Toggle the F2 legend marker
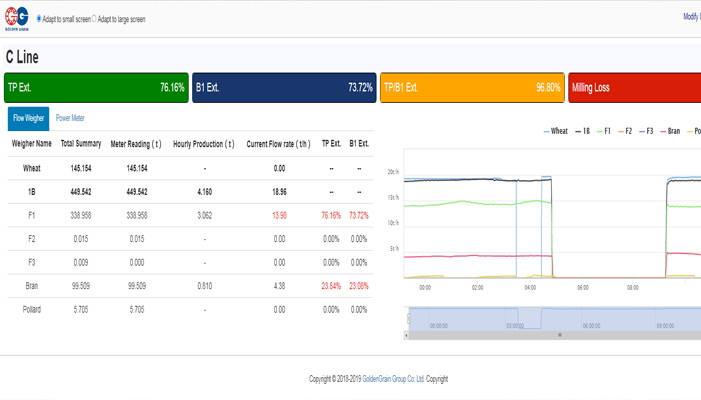Screen dimensions: 701x400 [x=625, y=131]
